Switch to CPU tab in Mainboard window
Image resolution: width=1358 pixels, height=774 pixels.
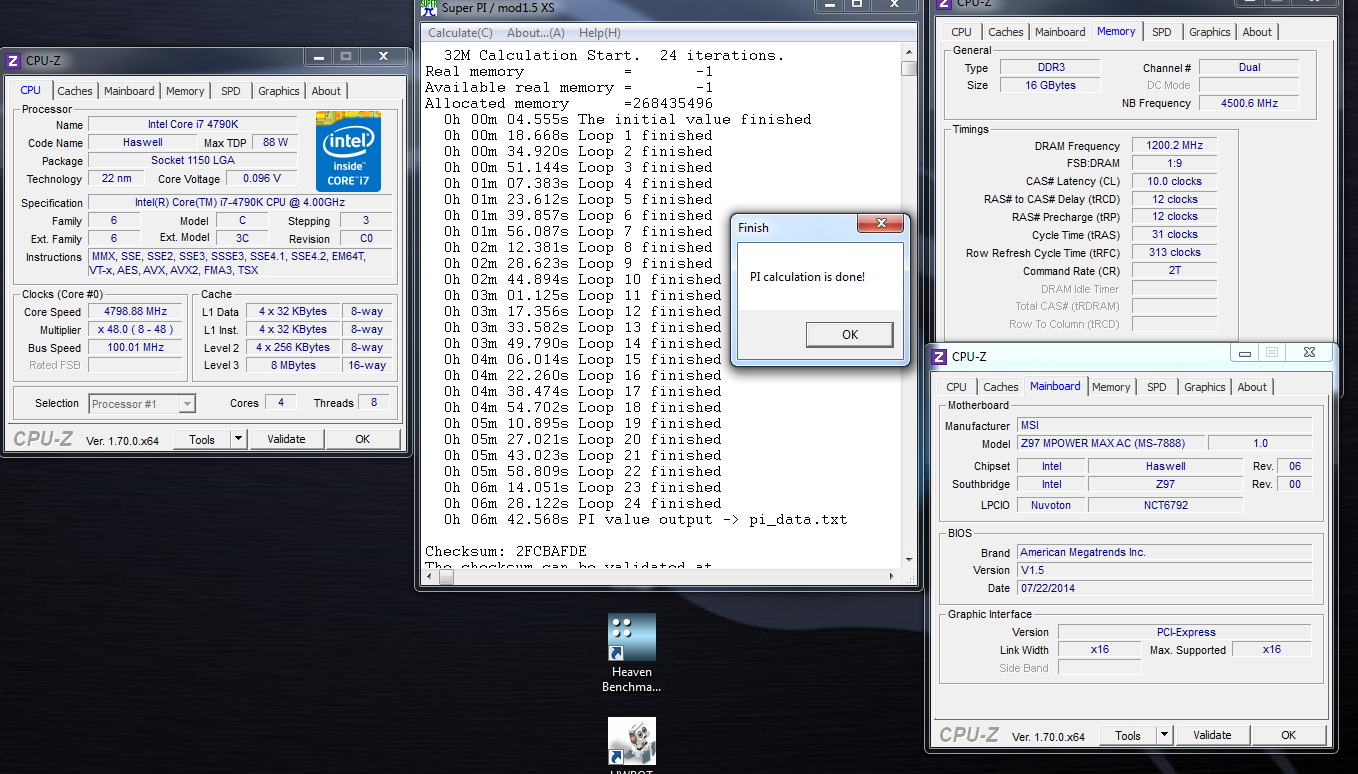pyautogui.click(x=957, y=387)
